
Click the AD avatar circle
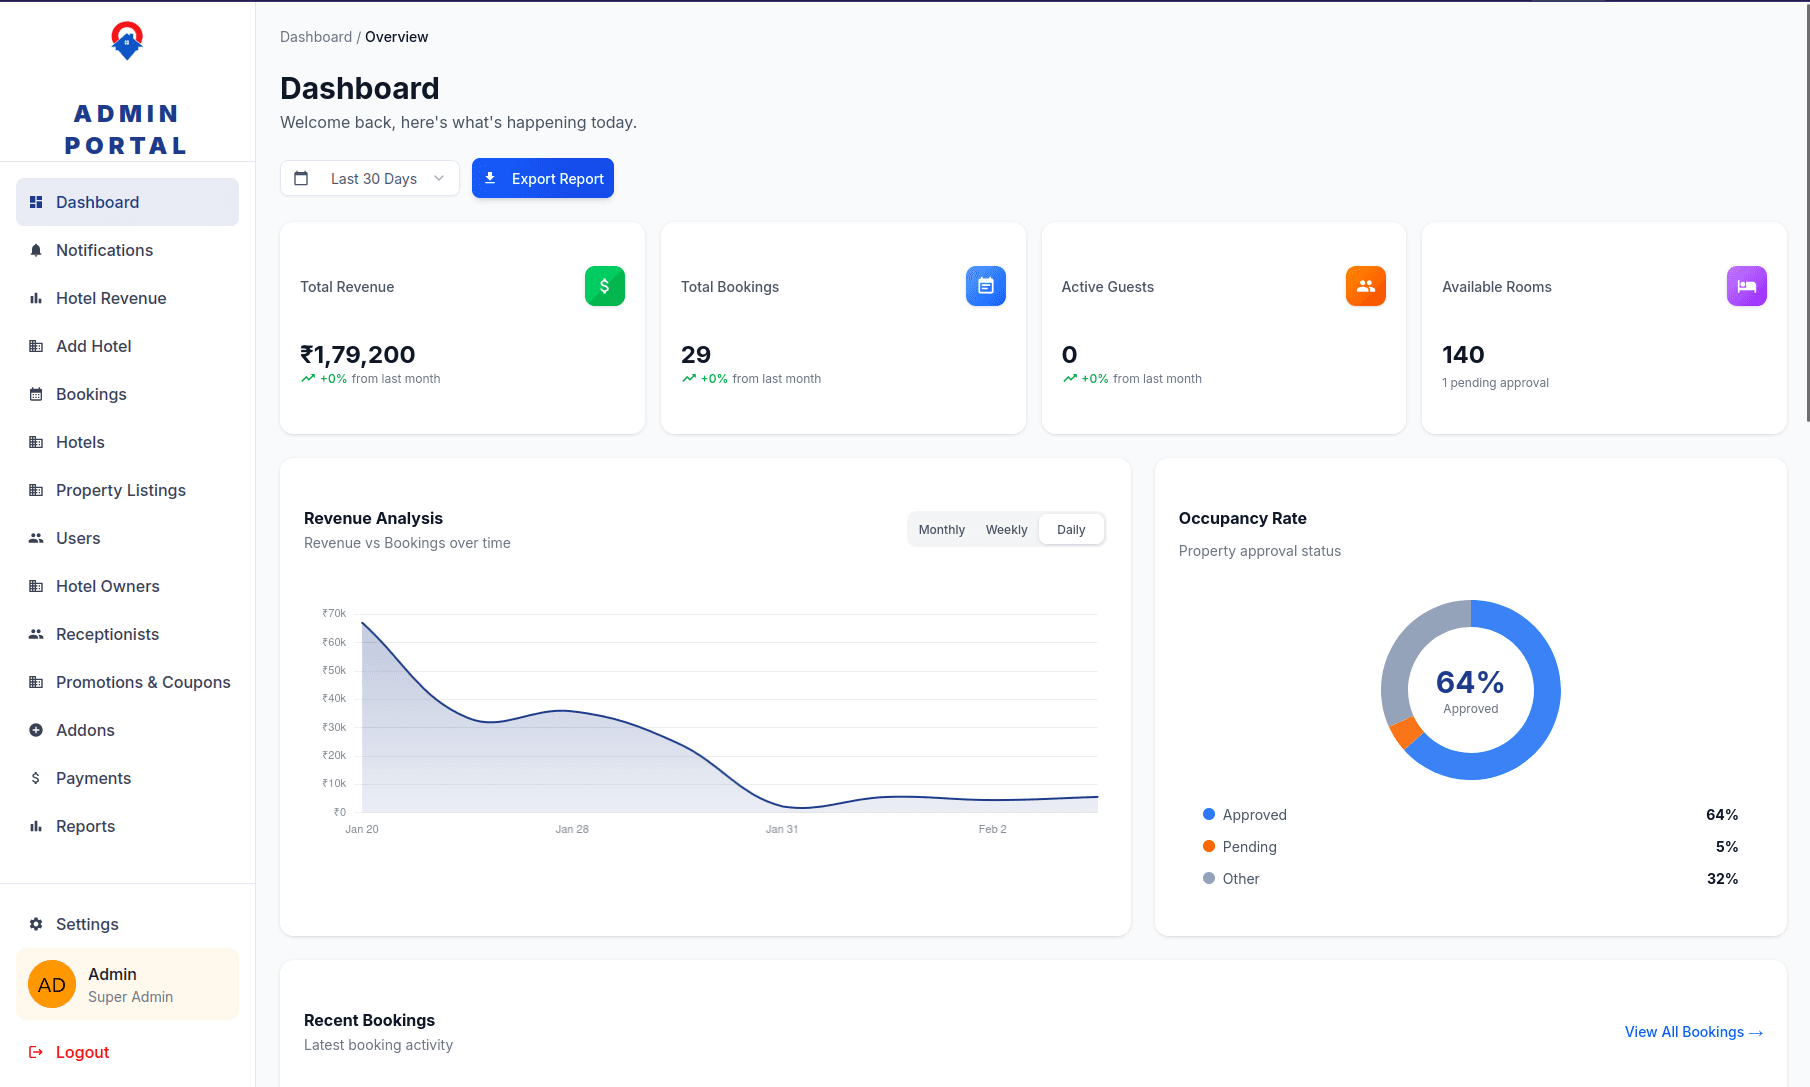52,984
